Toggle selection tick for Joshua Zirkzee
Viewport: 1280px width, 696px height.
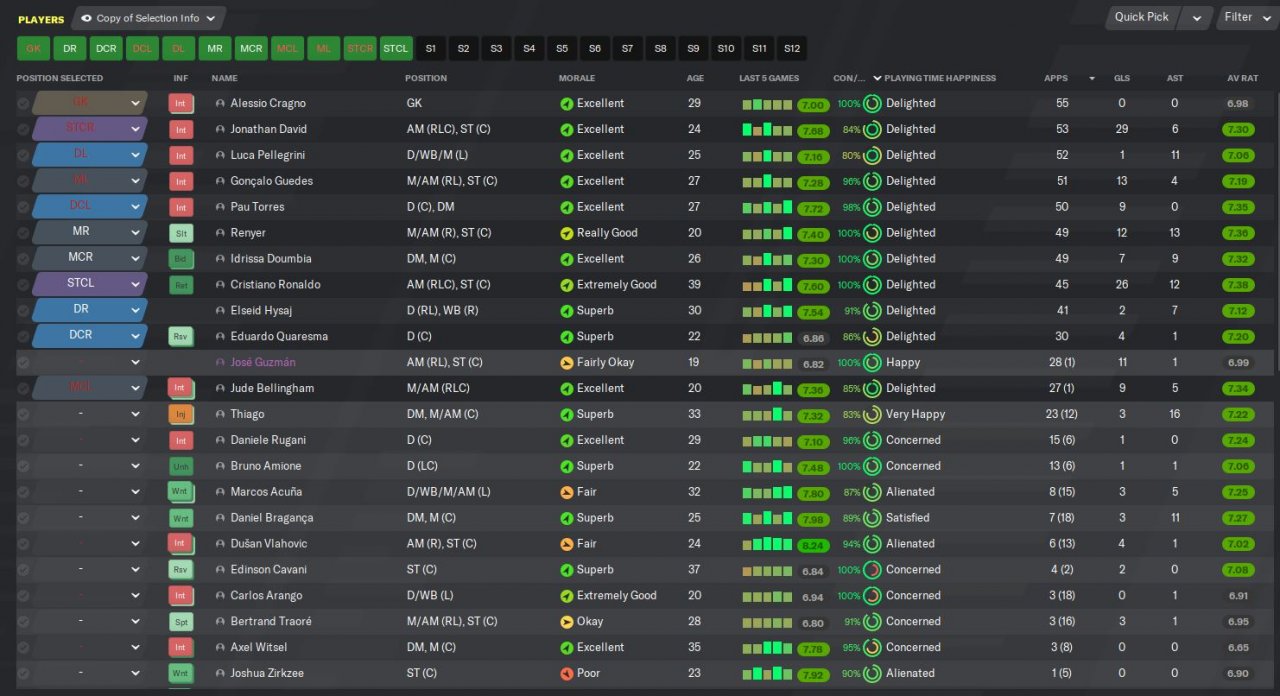click(x=23, y=673)
